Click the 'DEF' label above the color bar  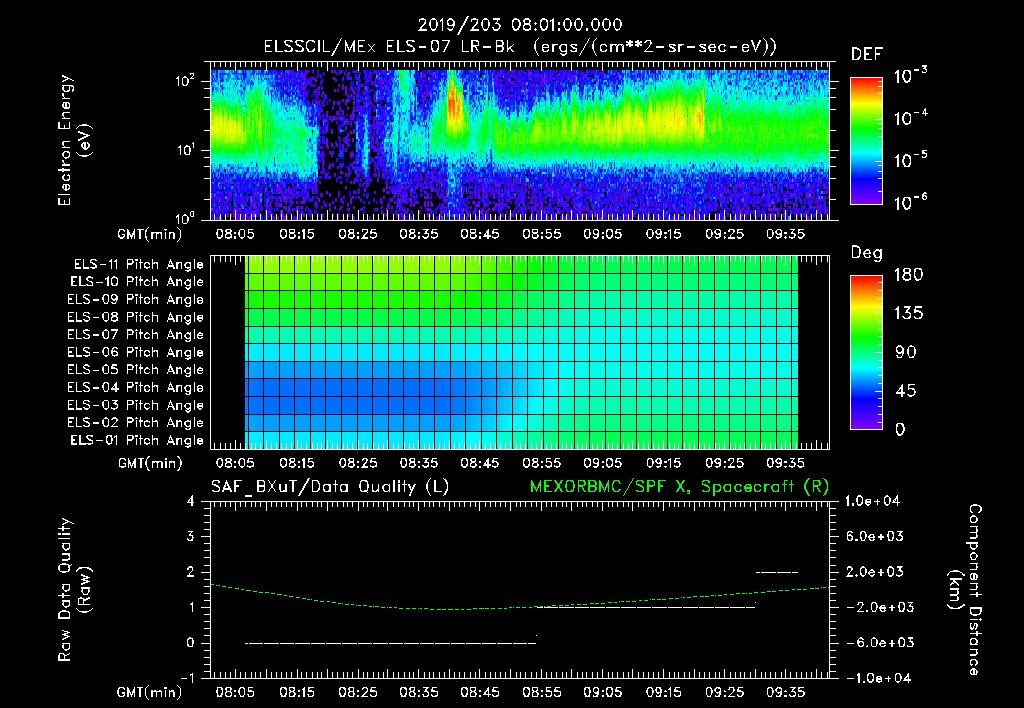pyautogui.click(x=867, y=55)
